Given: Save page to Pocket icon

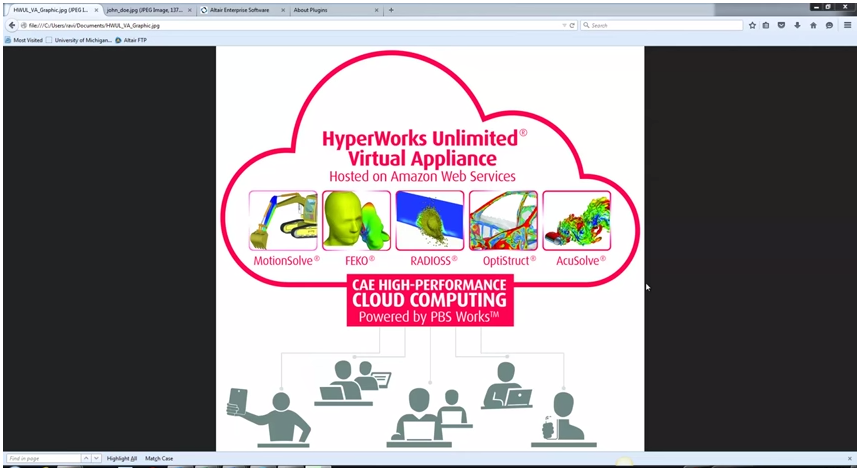Looking at the screenshot, I should point(781,25).
